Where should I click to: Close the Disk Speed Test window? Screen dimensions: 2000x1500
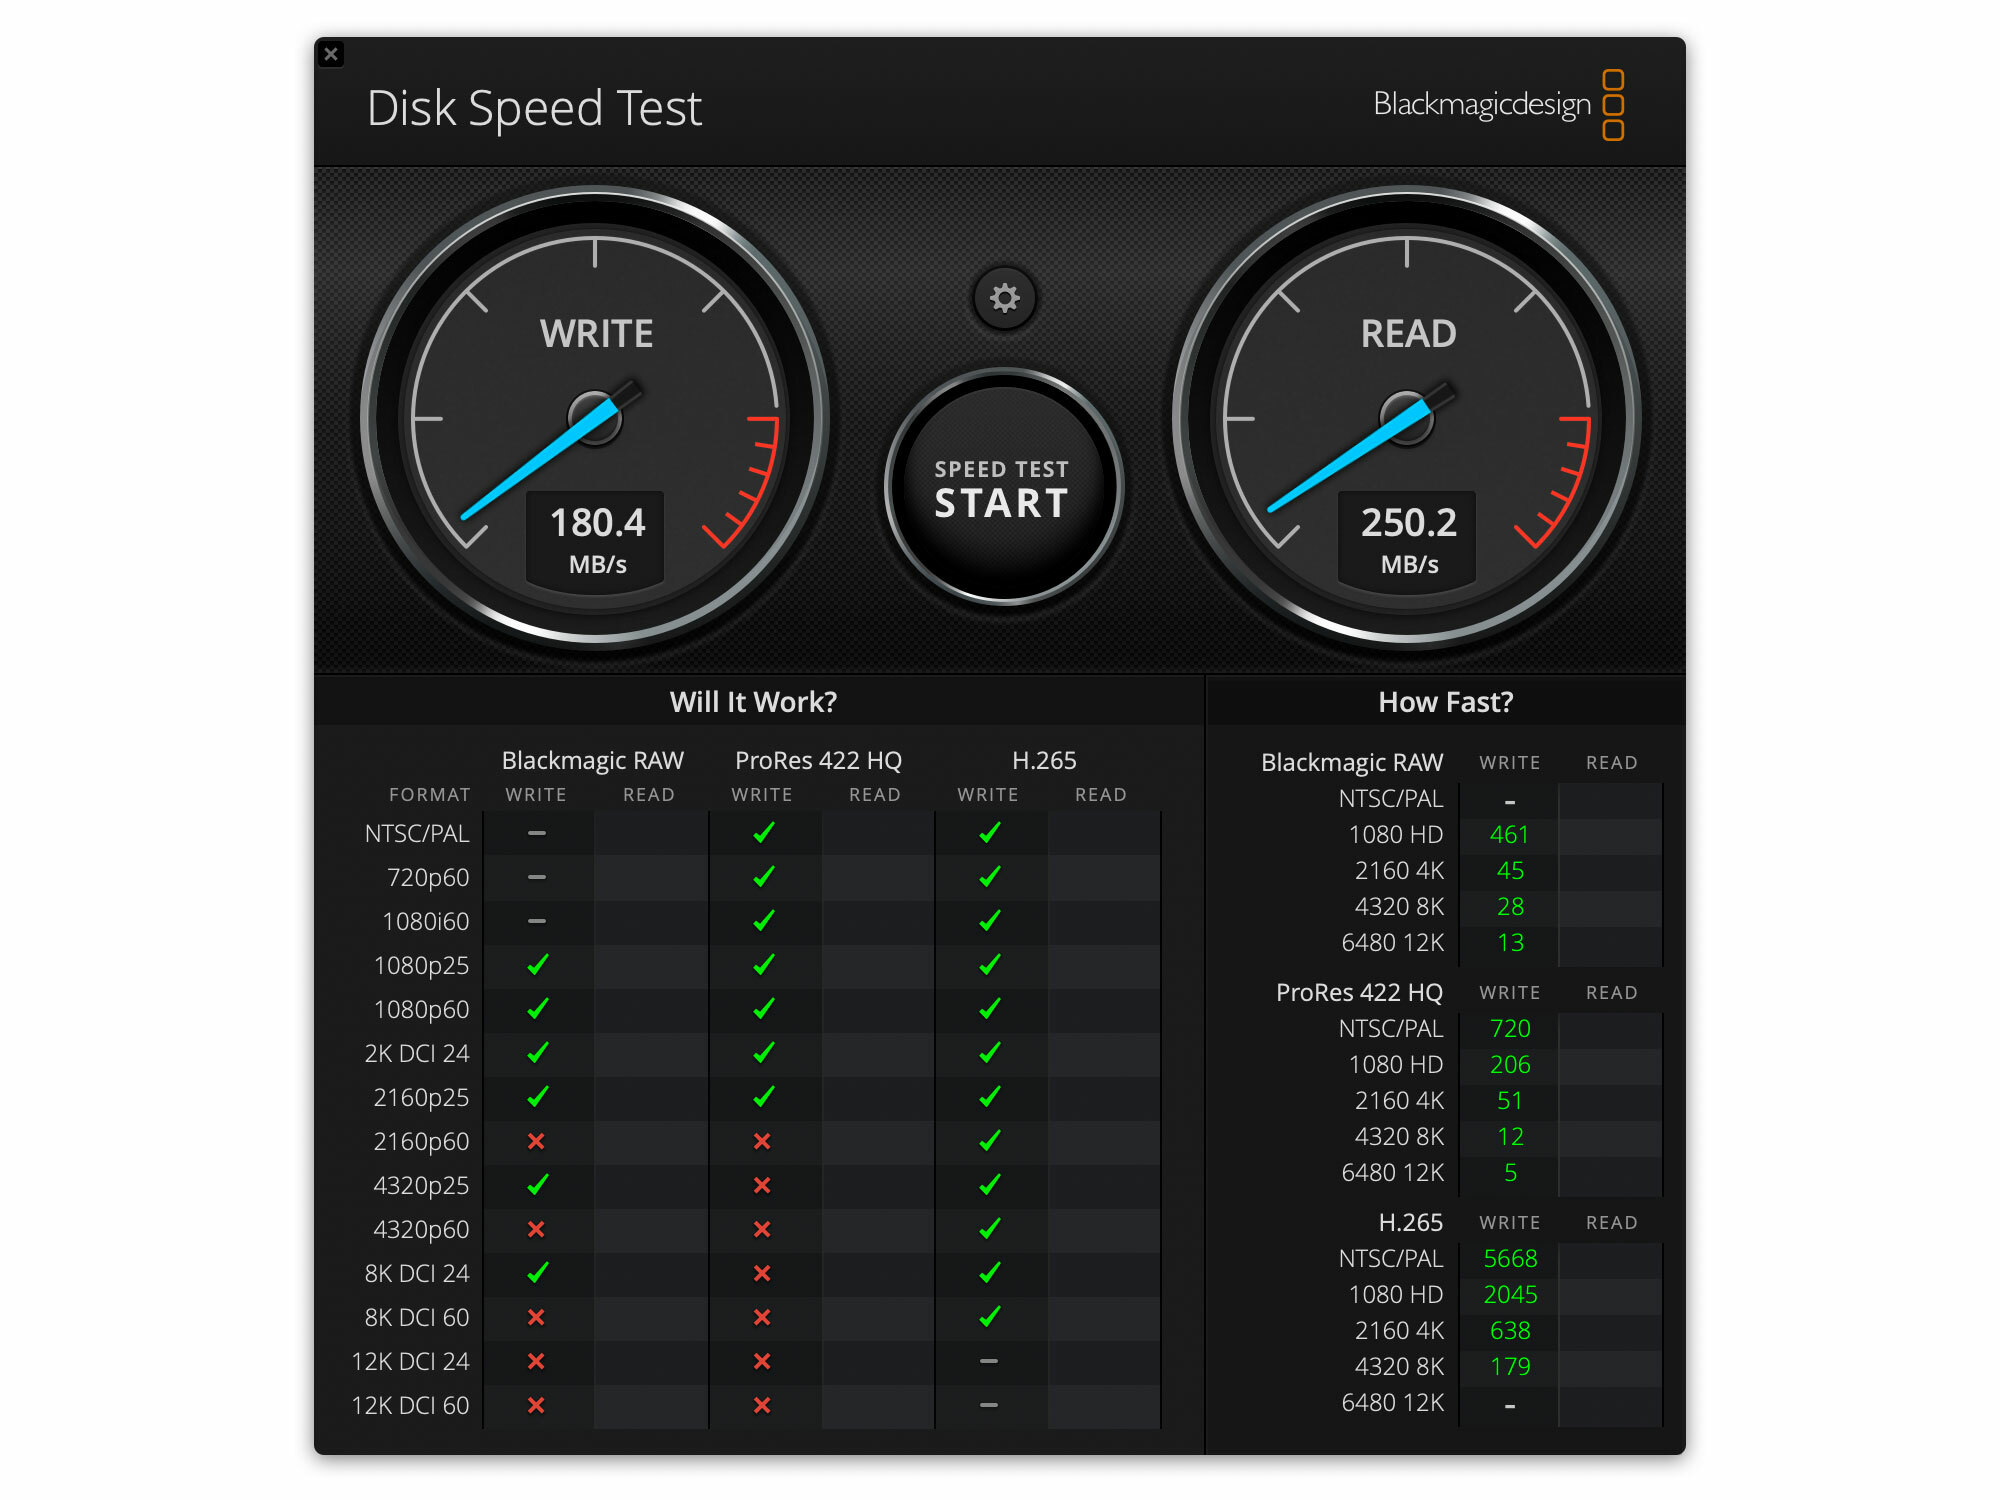tap(331, 54)
